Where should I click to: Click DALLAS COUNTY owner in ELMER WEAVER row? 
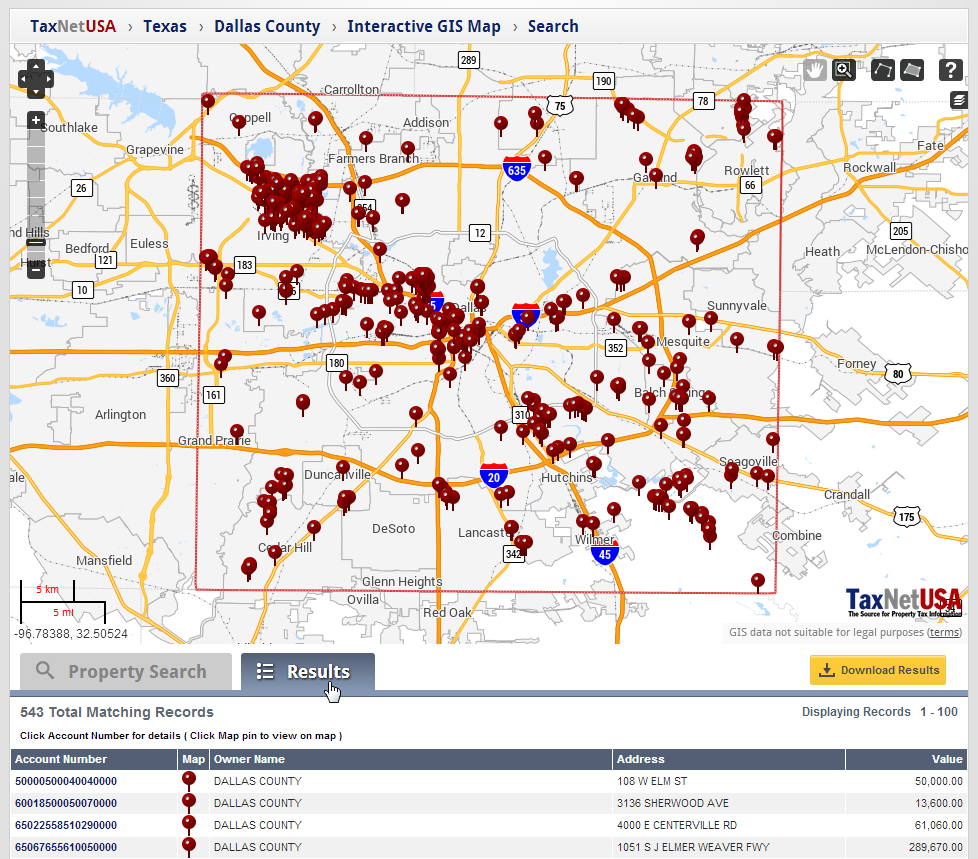pos(258,847)
